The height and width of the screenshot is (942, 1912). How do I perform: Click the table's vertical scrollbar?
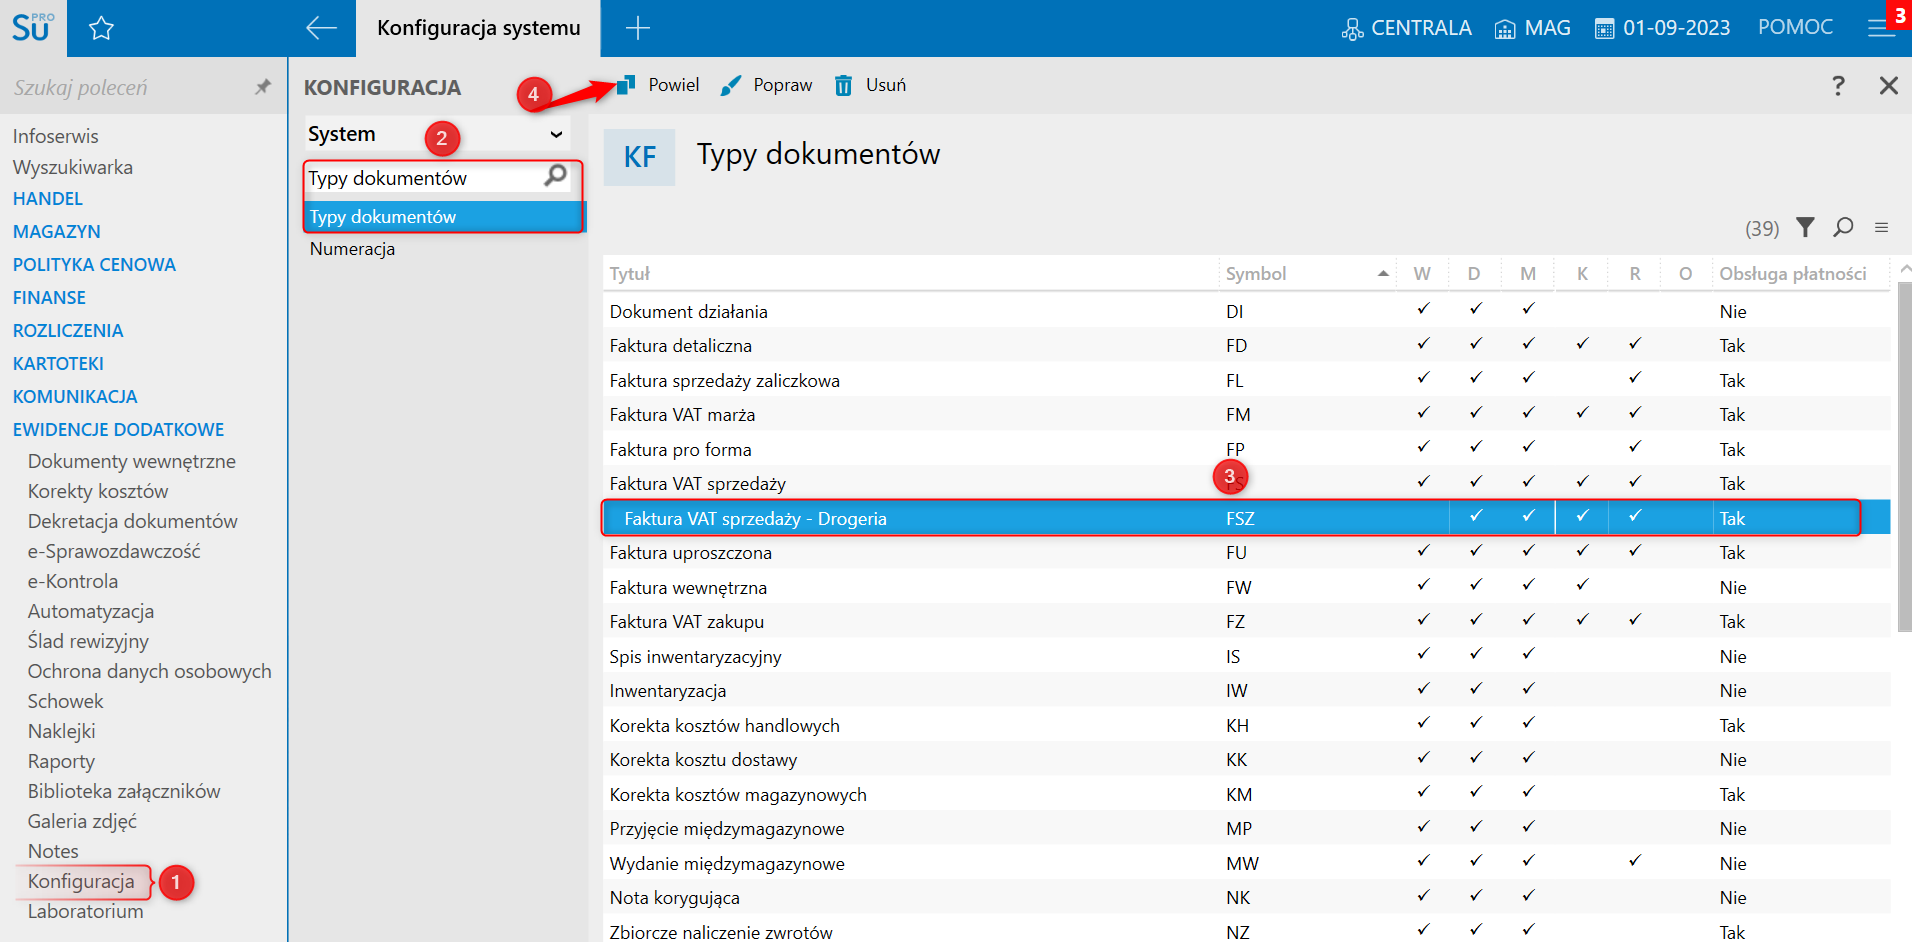[x=1904, y=458]
